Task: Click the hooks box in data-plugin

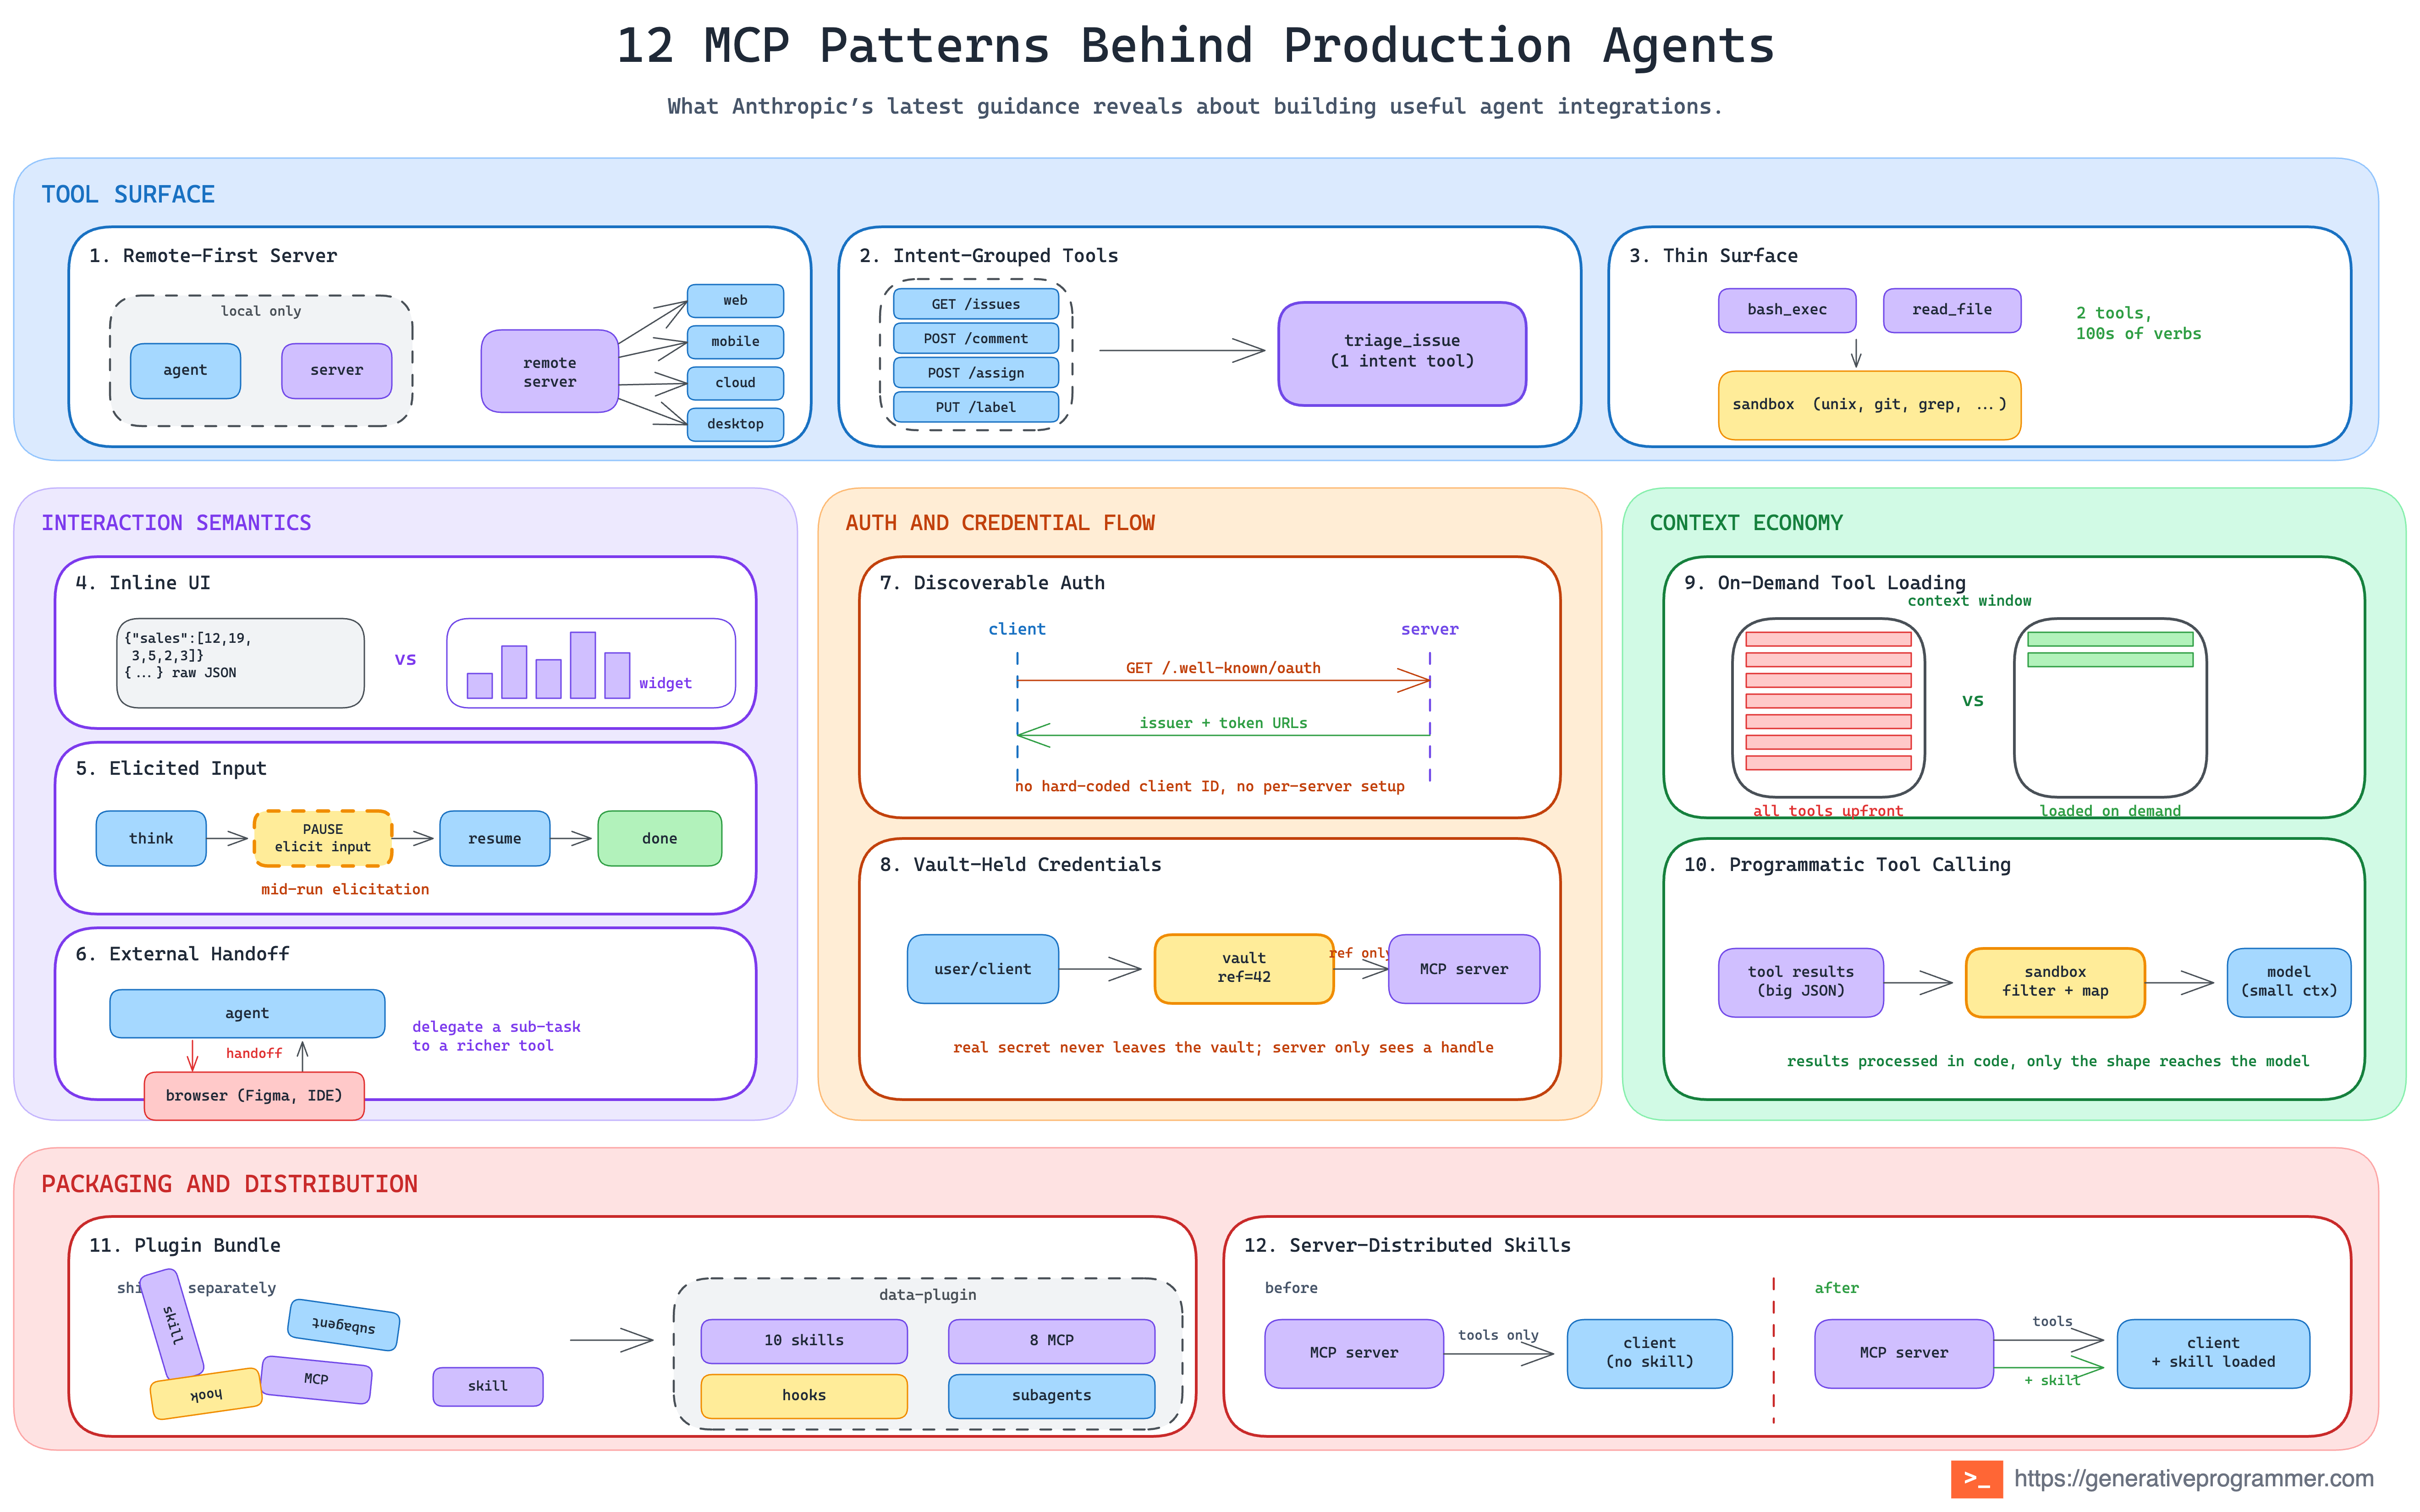Action: click(x=803, y=1396)
